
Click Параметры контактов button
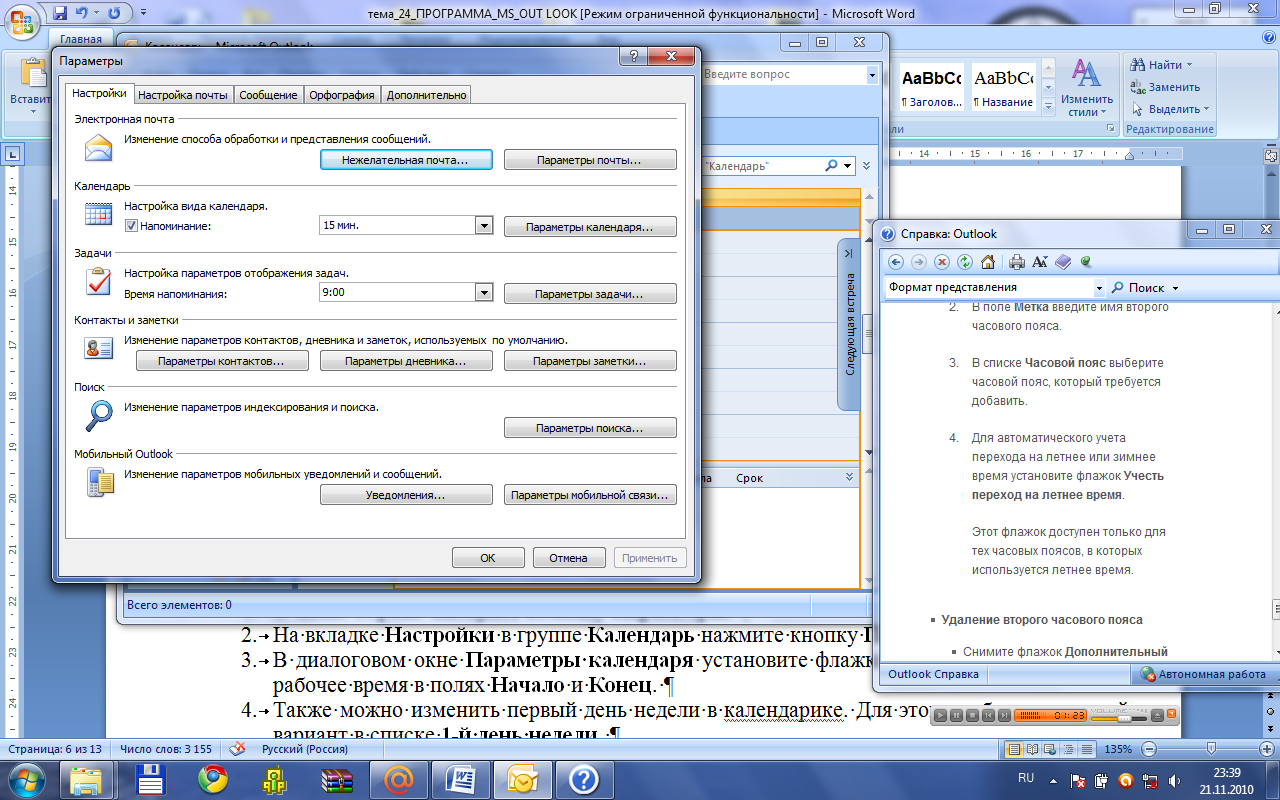(x=222, y=361)
